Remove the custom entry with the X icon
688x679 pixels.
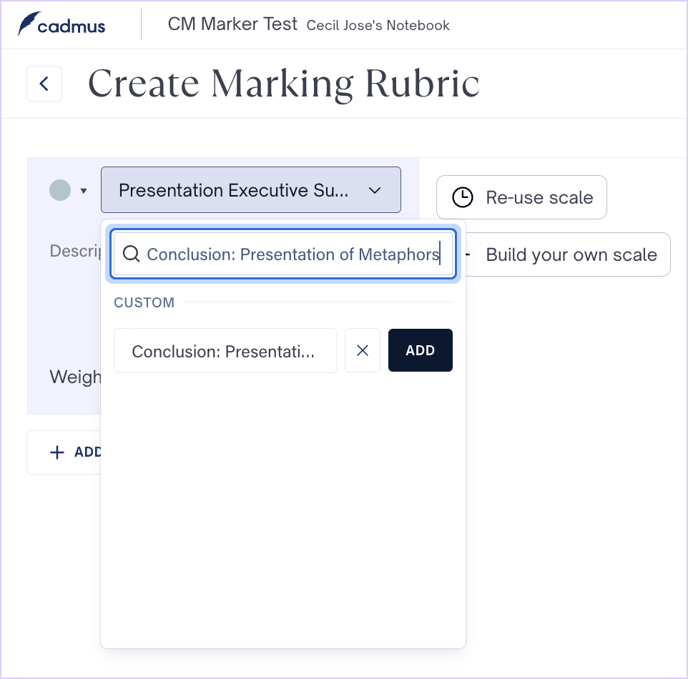coord(362,350)
